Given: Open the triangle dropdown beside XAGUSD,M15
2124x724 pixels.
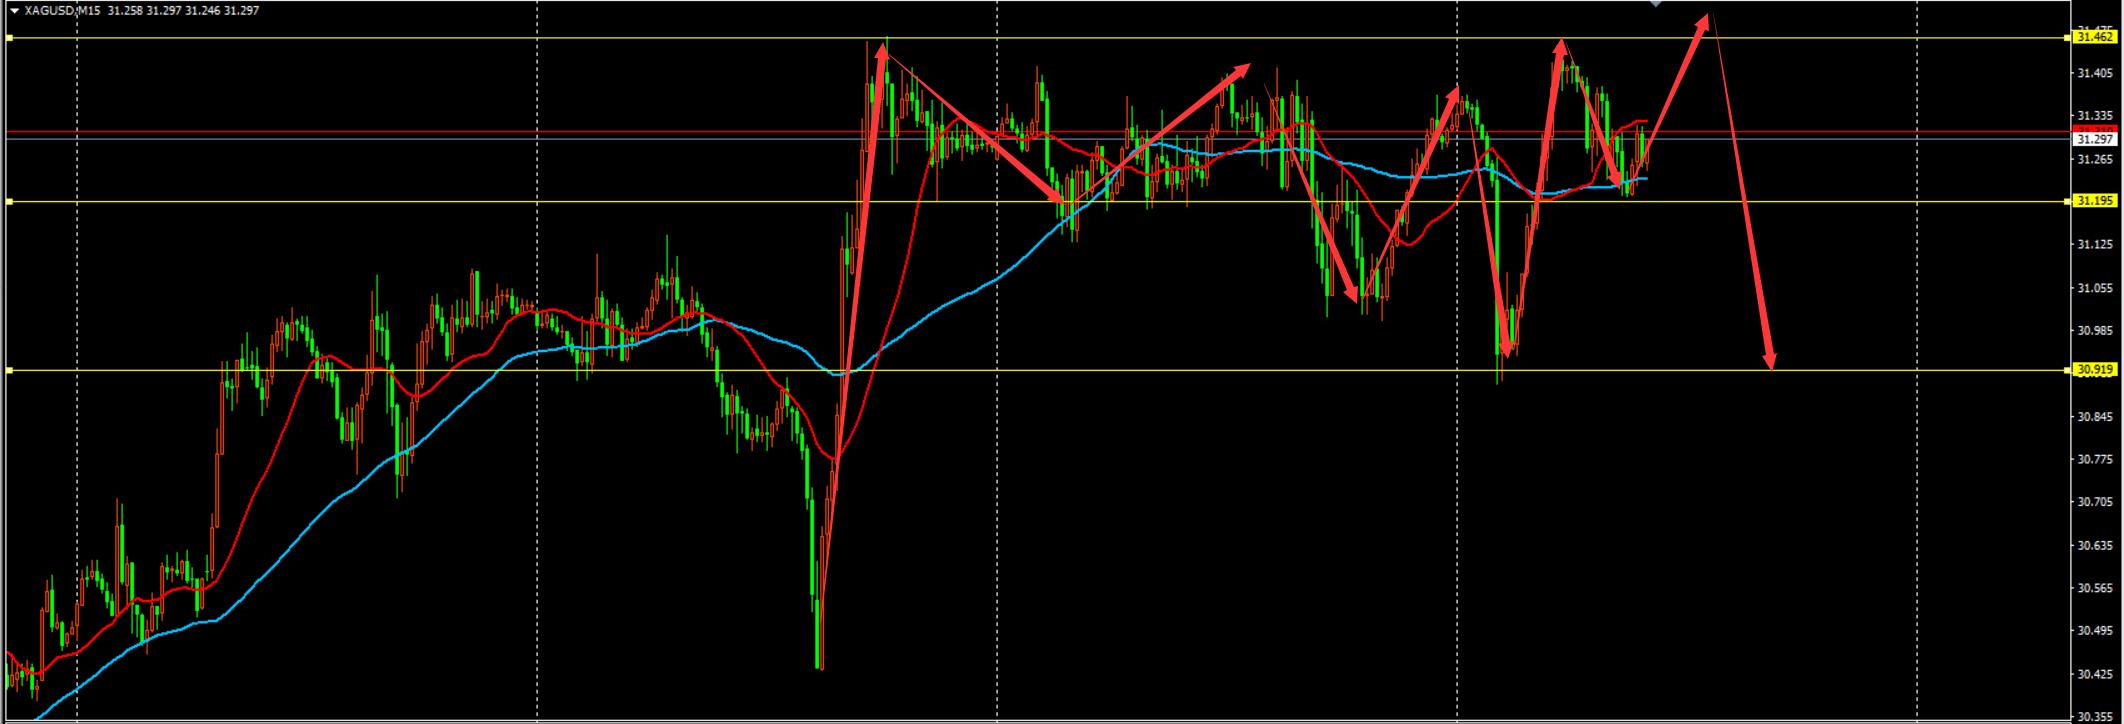Looking at the screenshot, I should click(14, 10).
